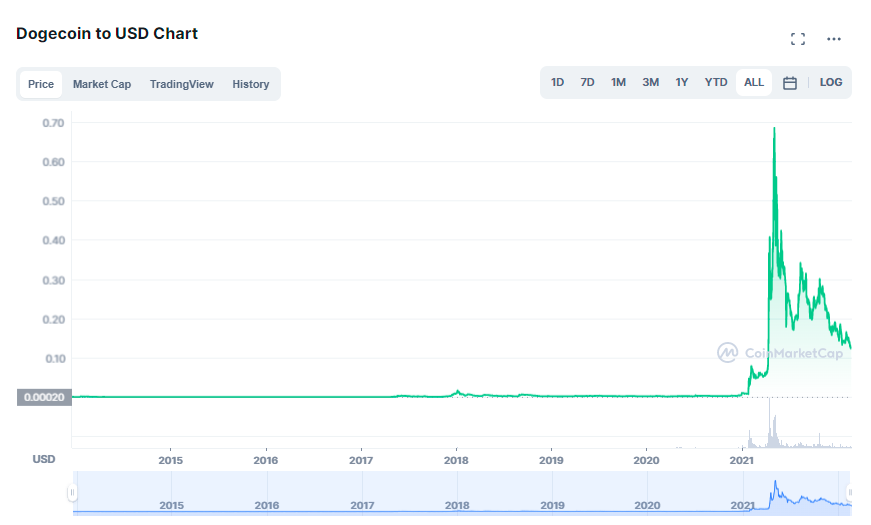Click the Dogecoin to USD Chart heading
This screenshot has height=525, width=871.
click(107, 33)
